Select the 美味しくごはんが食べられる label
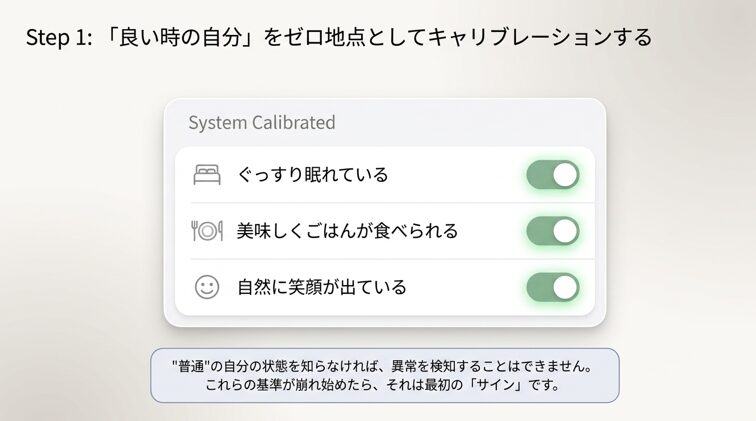Screen dimensions: 756x421 pos(347,231)
